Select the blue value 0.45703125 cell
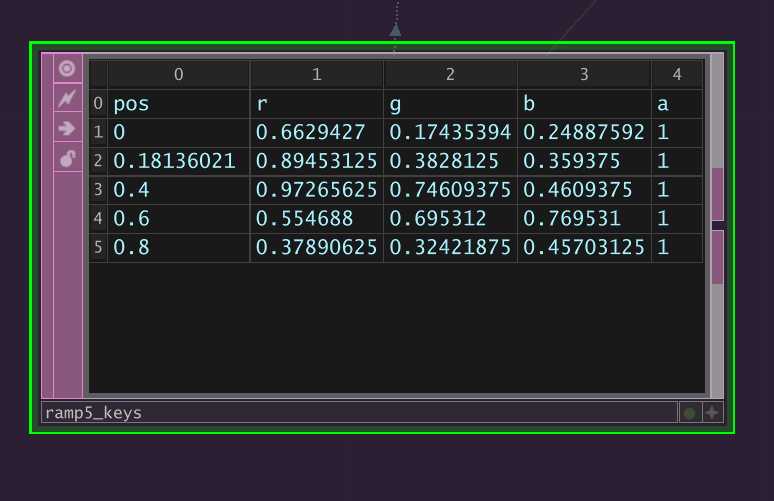 point(583,248)
